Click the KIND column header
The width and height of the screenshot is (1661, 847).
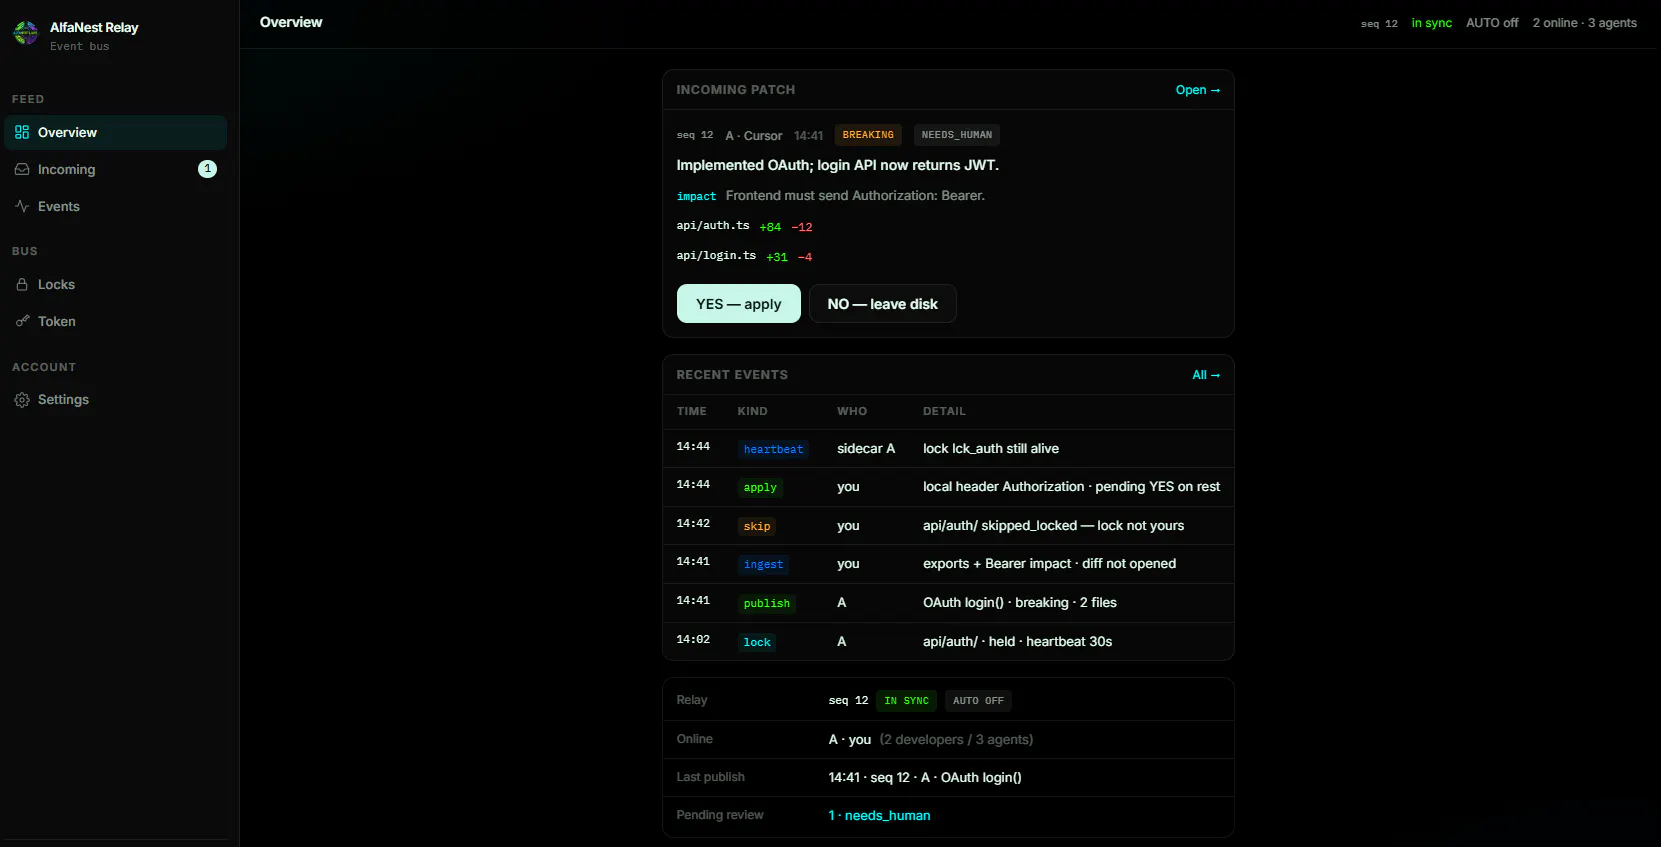pyautogui.click(x=753, y=411)
